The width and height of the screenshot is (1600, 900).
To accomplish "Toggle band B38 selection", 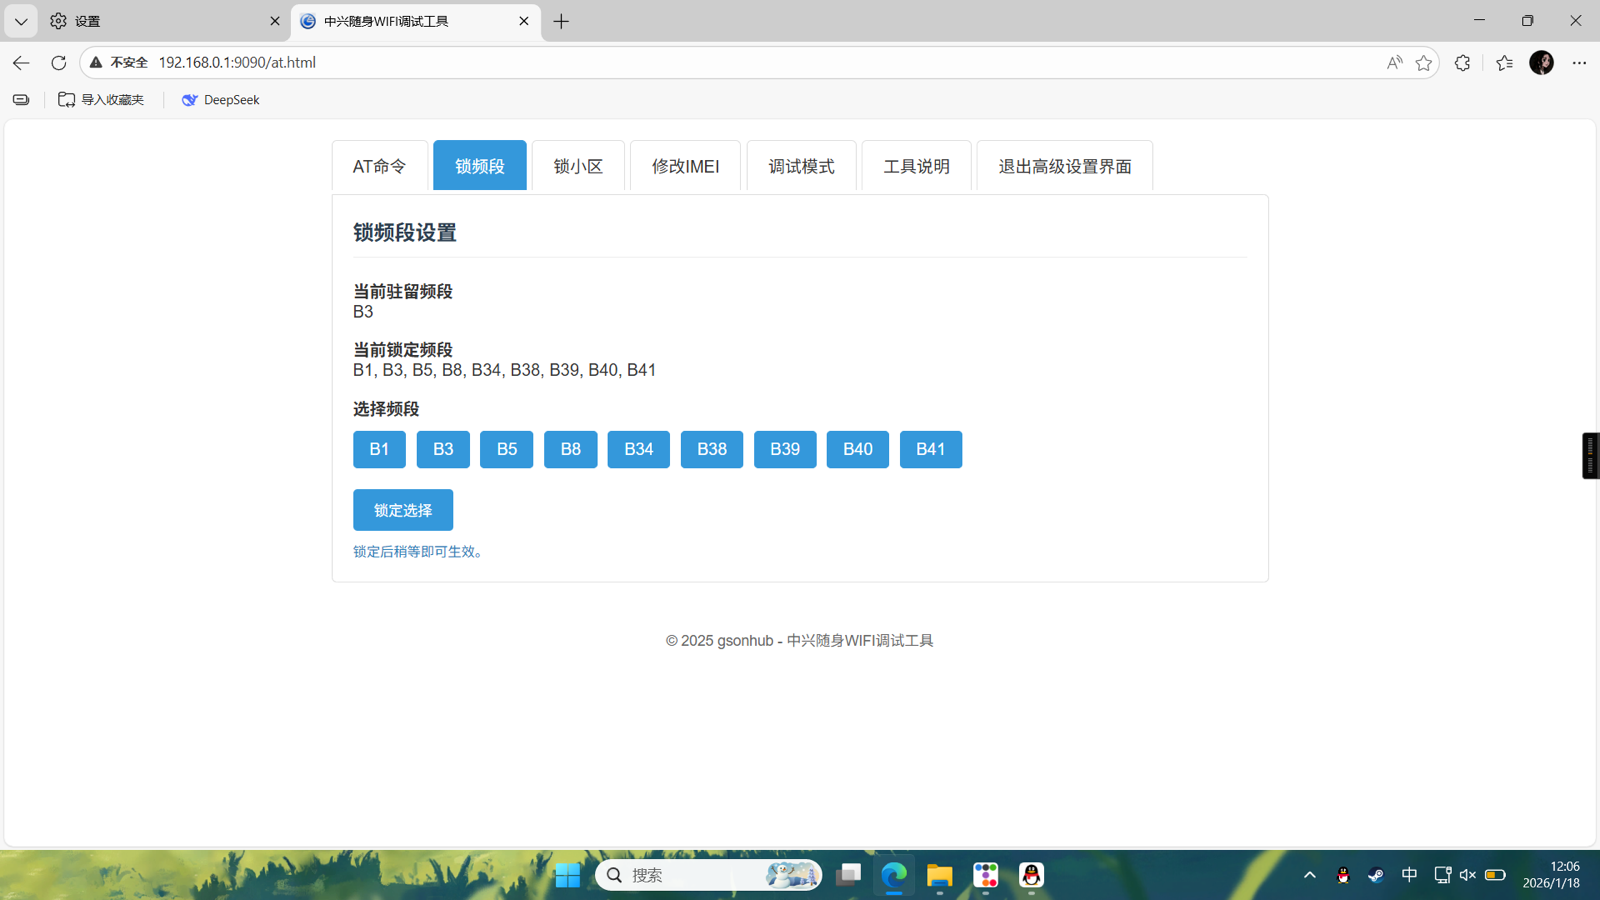I will point(712,449).
